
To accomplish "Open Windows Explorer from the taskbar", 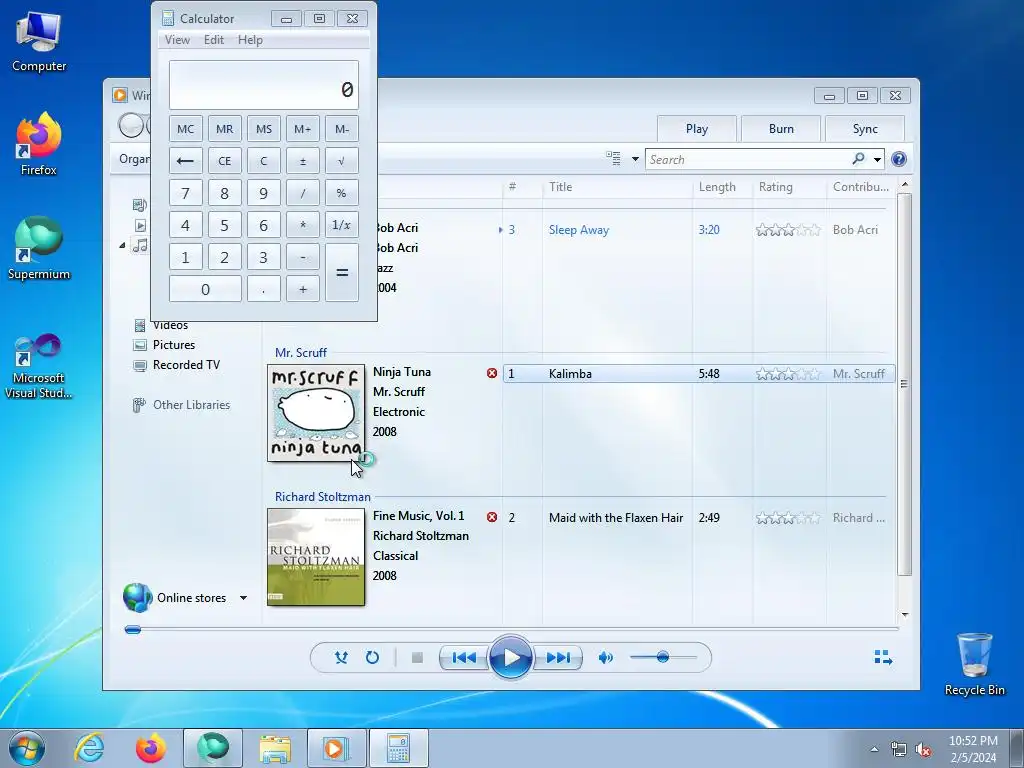I will pos(275,748).
